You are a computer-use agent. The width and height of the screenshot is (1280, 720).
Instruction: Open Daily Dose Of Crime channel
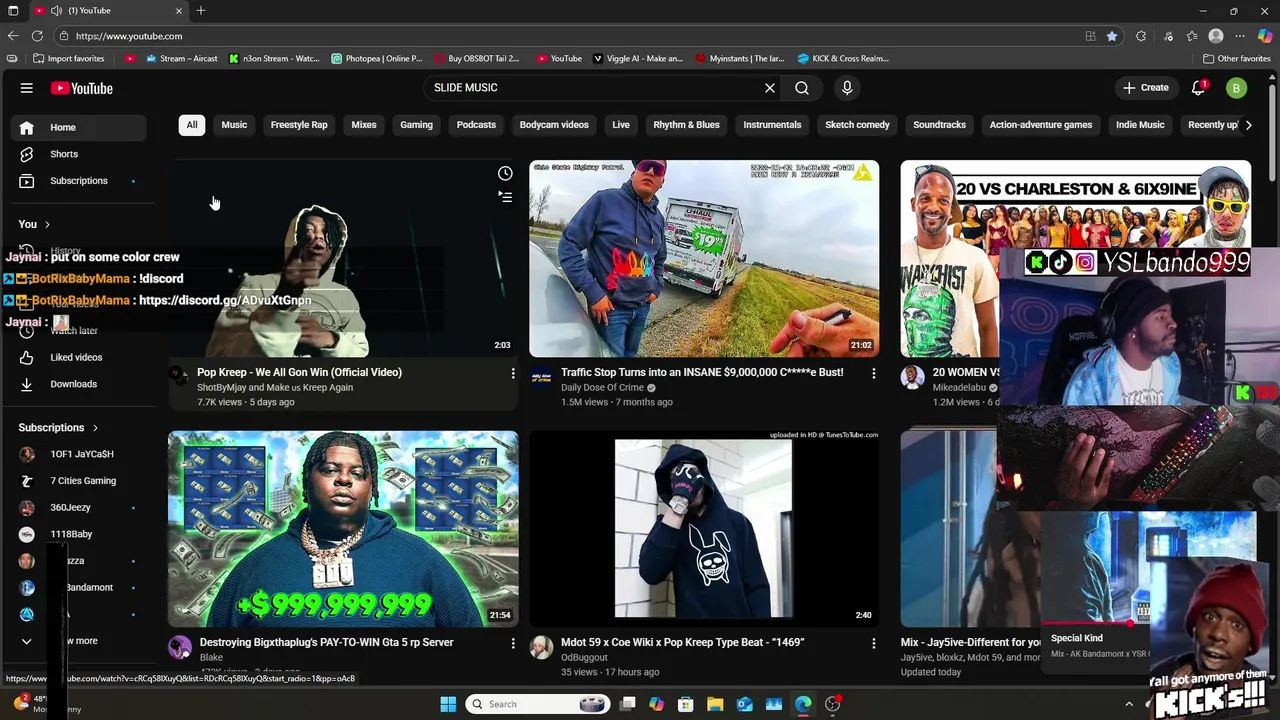(602, 388)
